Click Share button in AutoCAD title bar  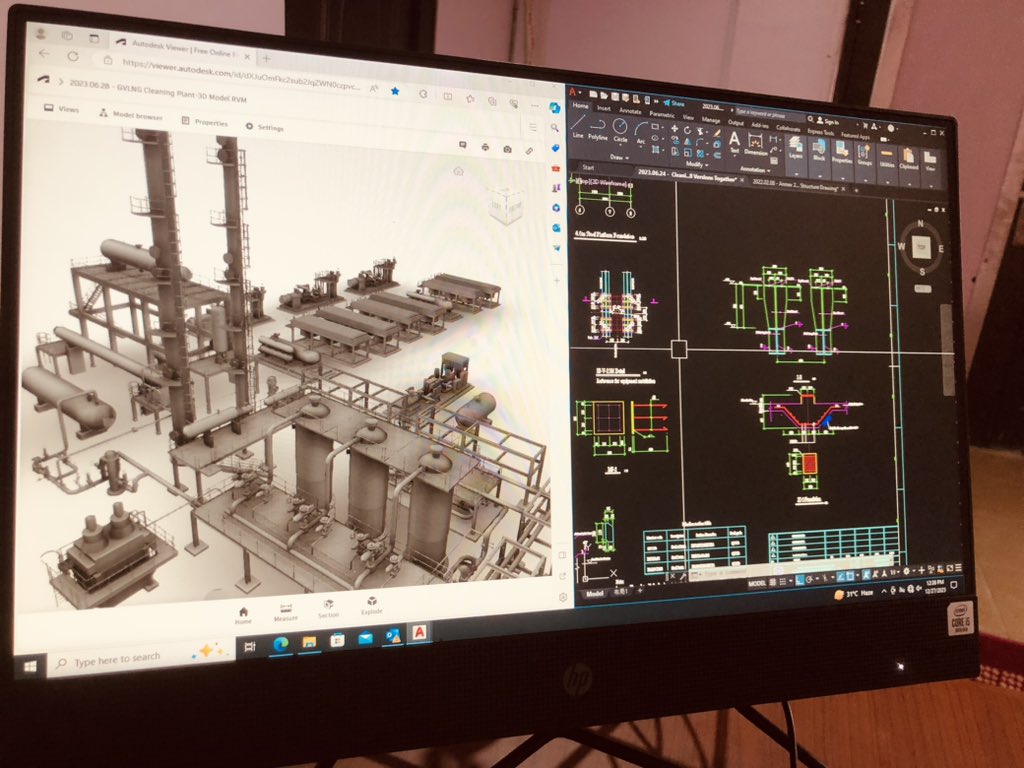674,103
